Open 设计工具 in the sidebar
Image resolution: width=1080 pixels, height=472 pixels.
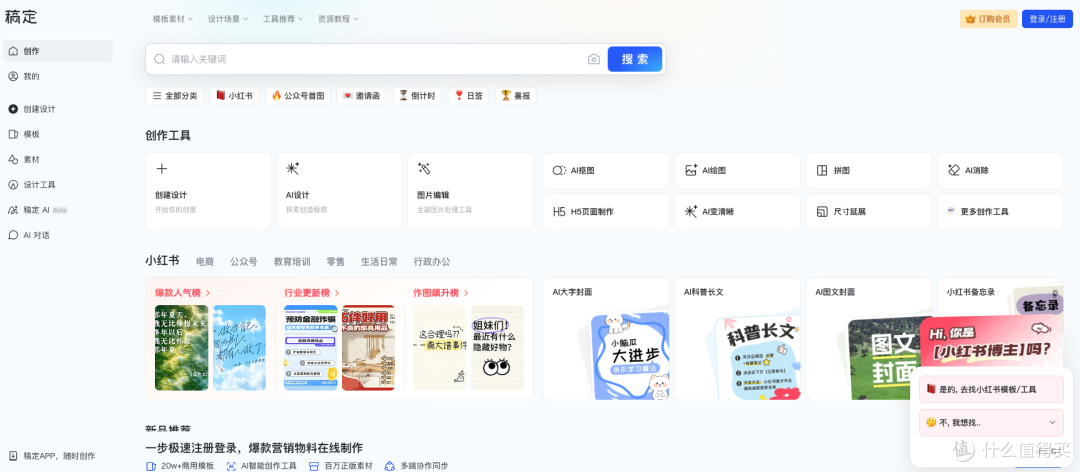coord(58,185)
